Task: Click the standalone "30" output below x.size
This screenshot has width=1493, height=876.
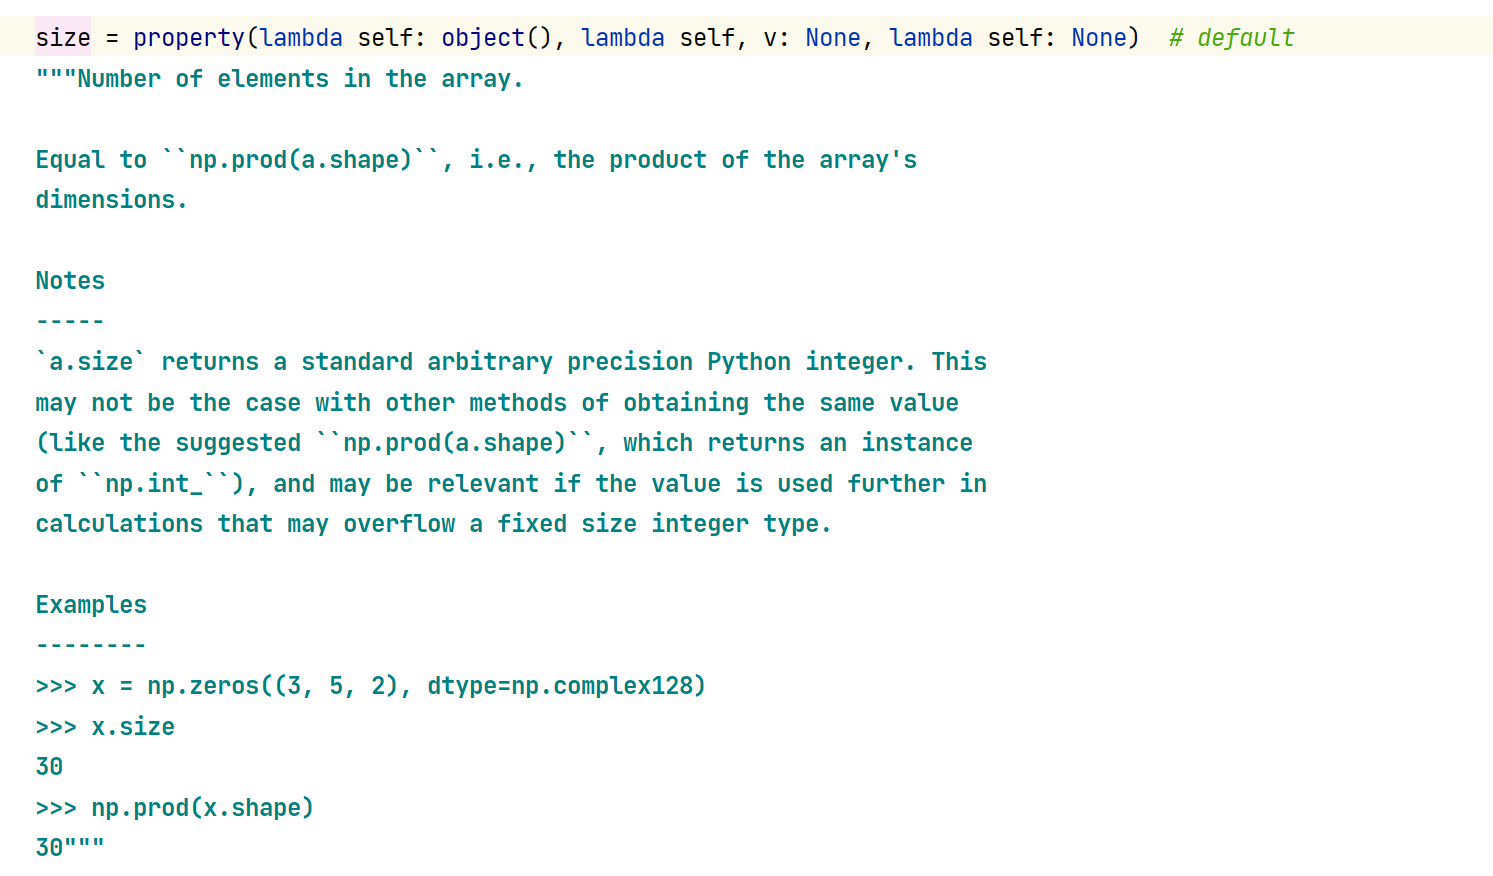Action: click(x=49, y=767)
